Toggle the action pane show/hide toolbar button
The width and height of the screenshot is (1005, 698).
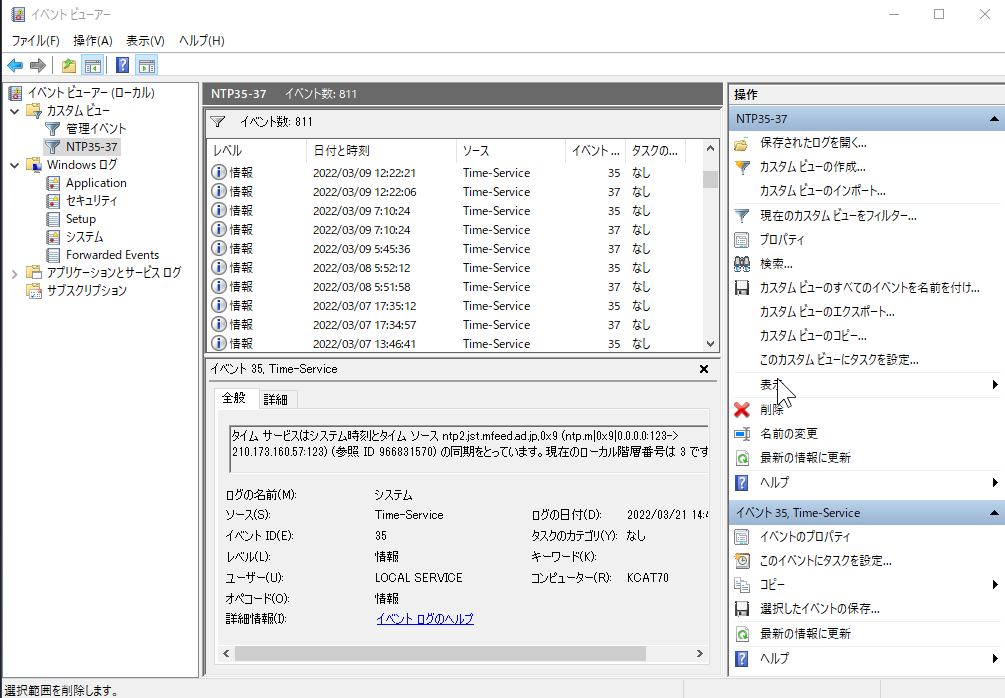tap(147, 66)
